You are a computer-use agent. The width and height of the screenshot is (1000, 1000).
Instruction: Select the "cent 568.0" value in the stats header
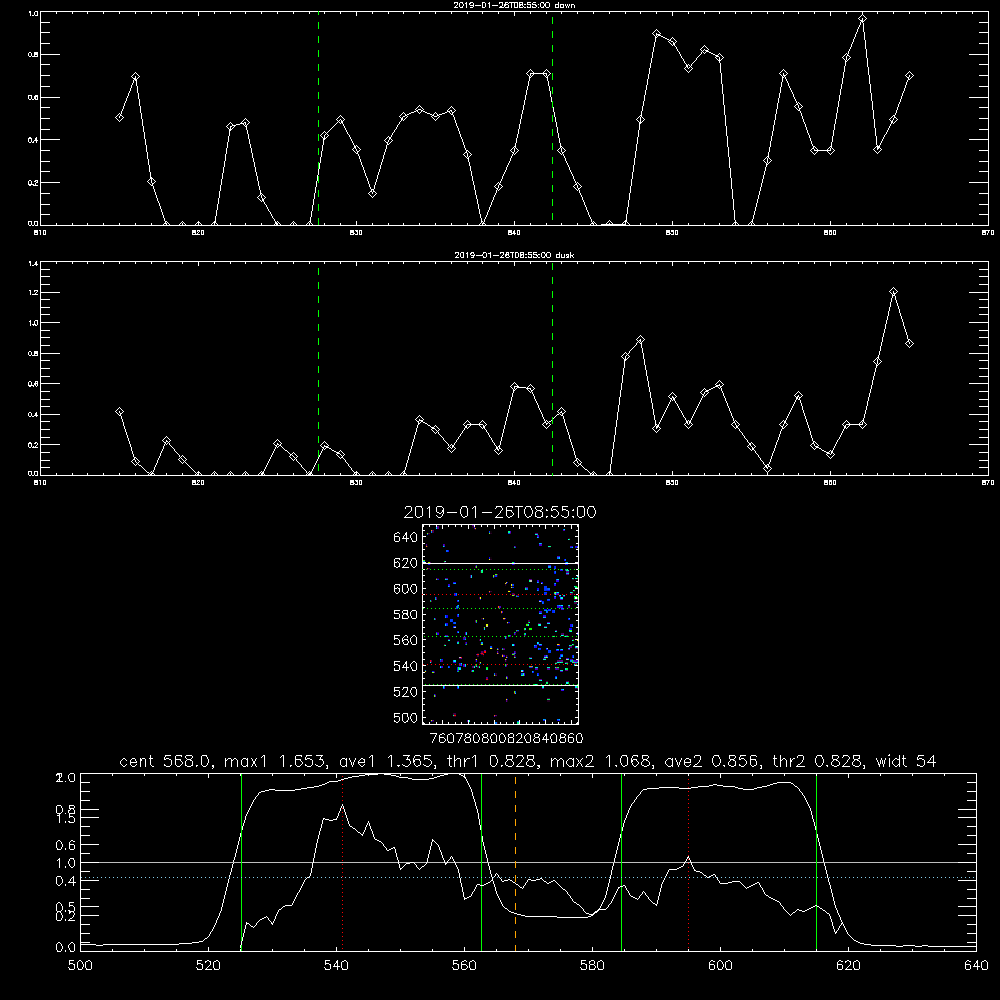[x=165, y=761]
